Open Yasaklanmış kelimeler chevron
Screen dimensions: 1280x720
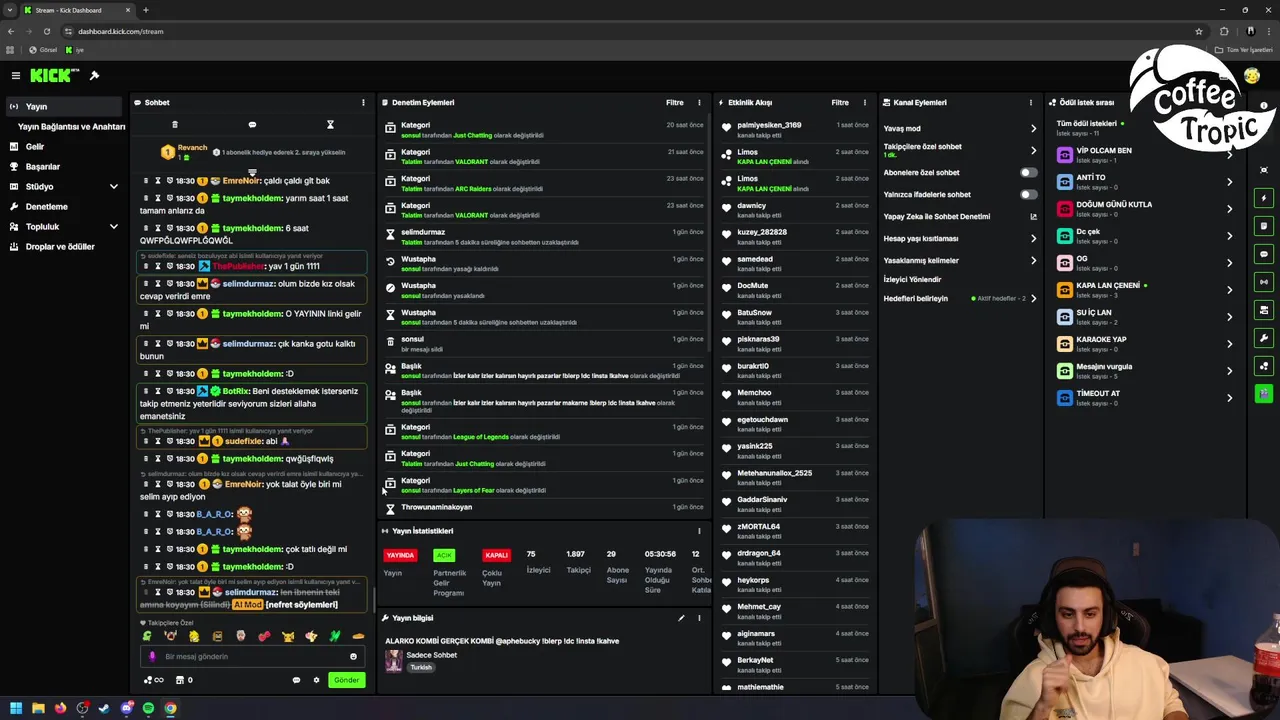(x=1033, y=260)
